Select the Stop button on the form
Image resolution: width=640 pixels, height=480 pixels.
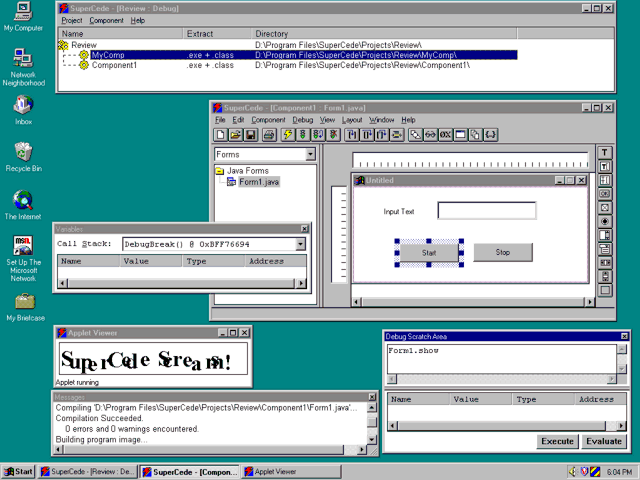tap(503, 252)
